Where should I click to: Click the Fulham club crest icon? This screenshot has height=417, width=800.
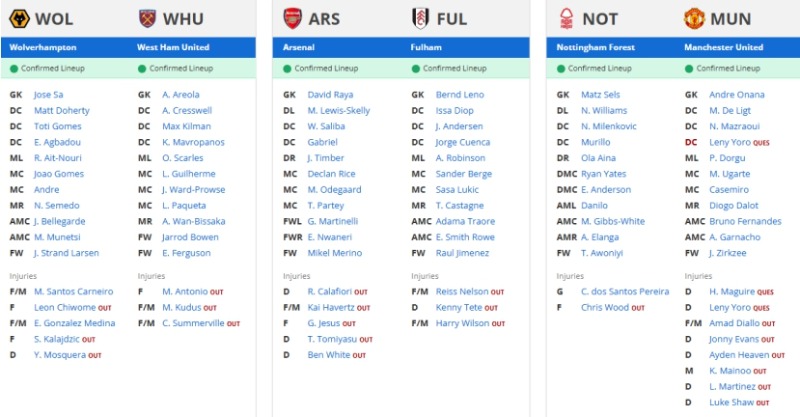(x=422, y=18)
